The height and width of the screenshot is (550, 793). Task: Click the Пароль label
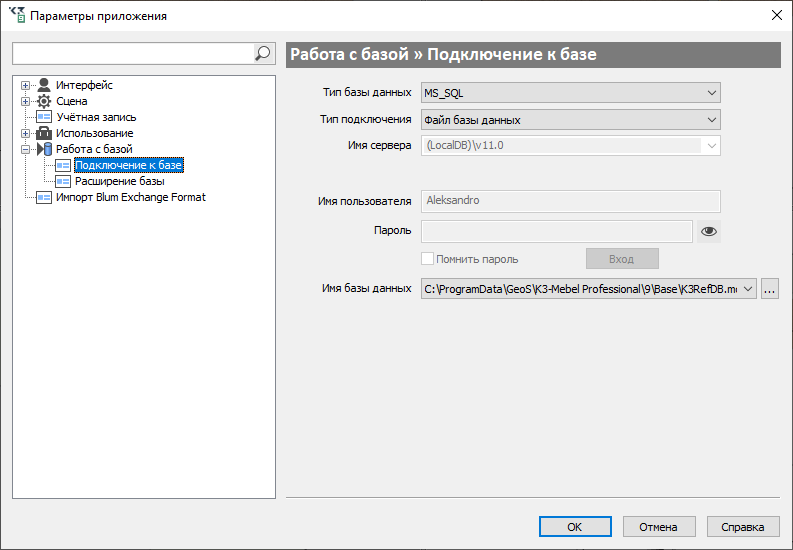(392, 231)
